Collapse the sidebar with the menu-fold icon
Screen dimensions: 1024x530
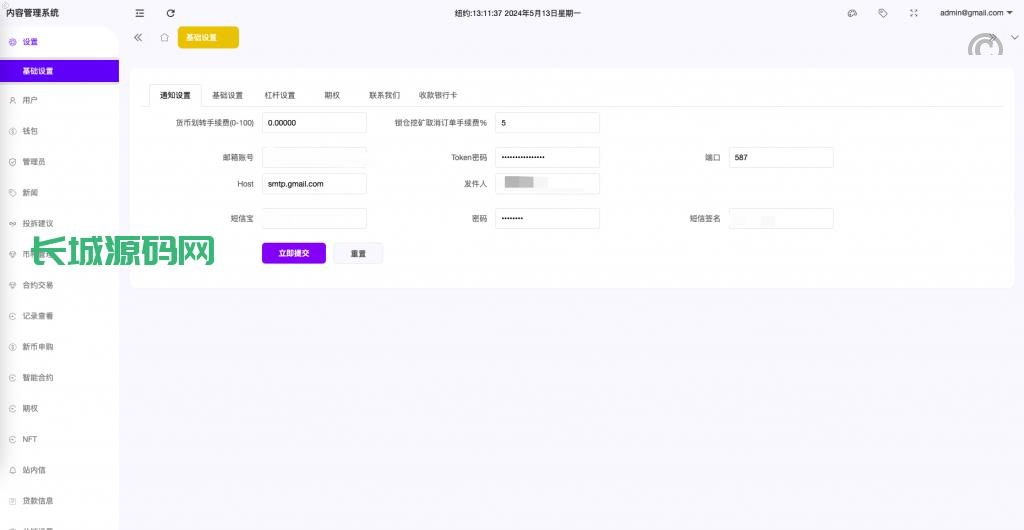(140, 13)
